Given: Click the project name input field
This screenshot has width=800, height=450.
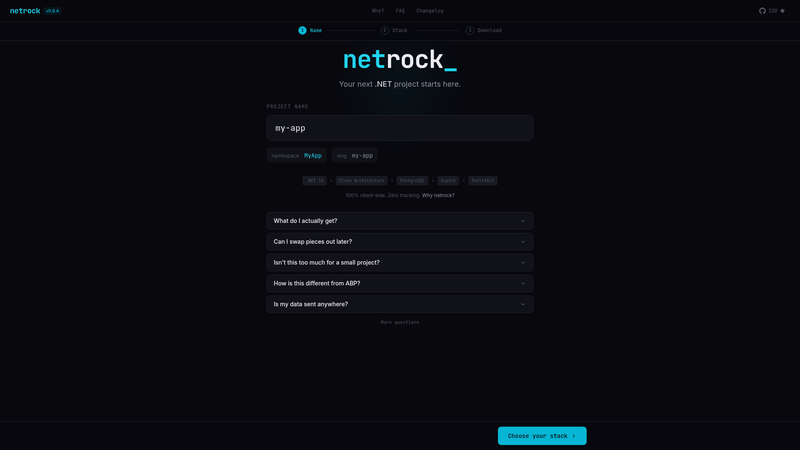Looking at the screenshot, I should point(399,128).
